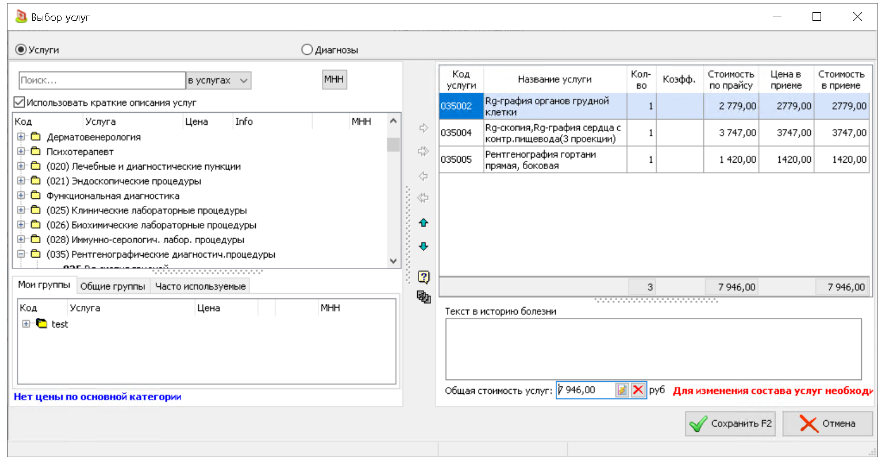Click the calculator icon next to total cost

[x=622, y=390]
